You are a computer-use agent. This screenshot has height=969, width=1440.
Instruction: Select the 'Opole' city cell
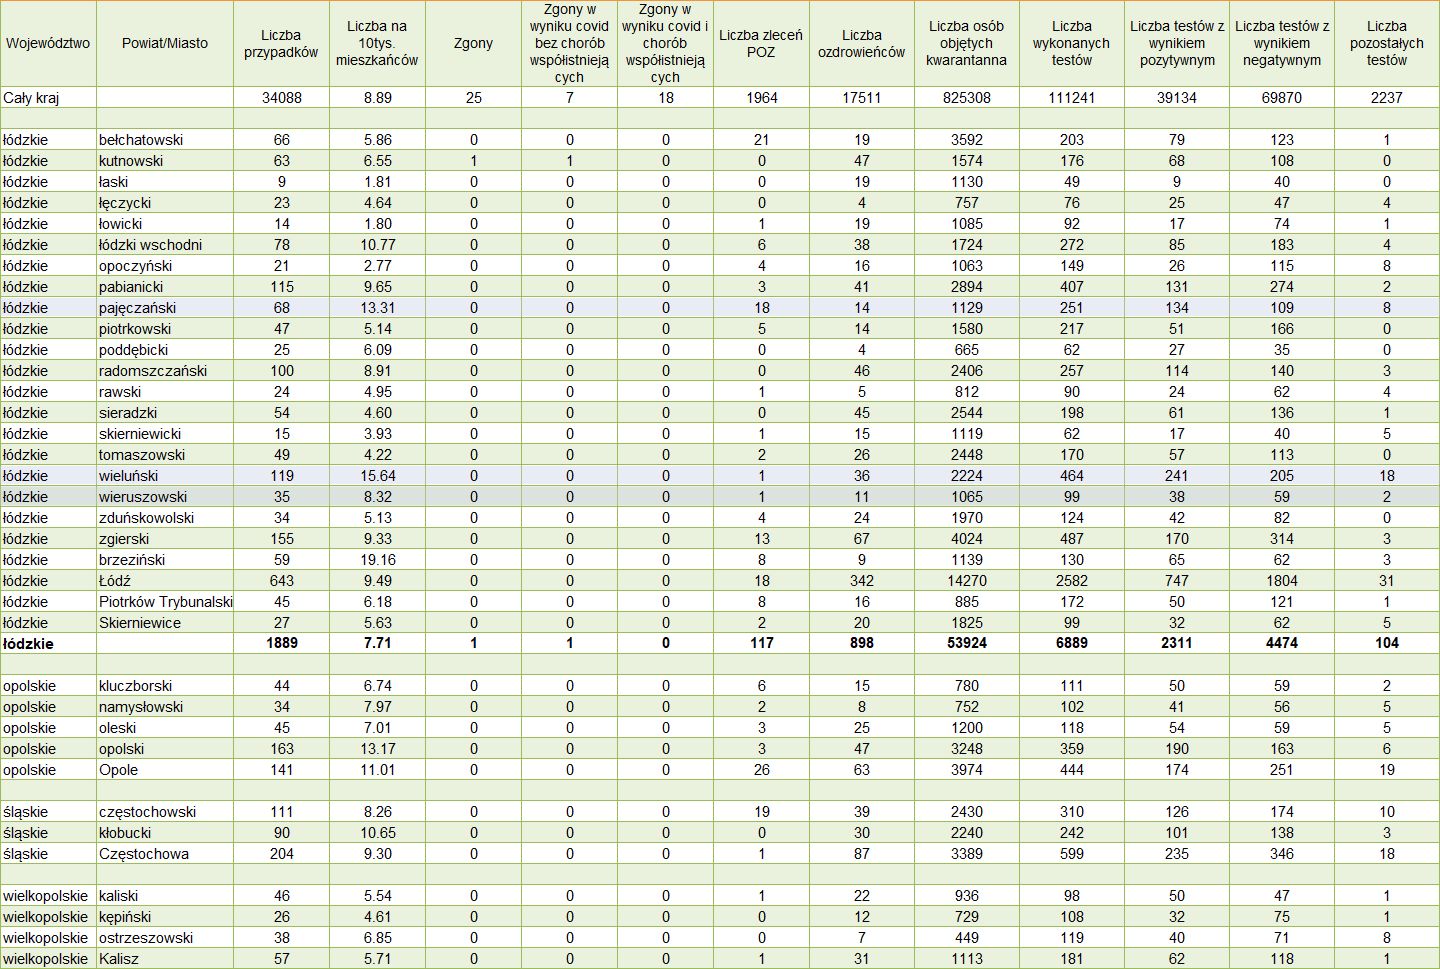pyautogui.click(x=165, y=770)
